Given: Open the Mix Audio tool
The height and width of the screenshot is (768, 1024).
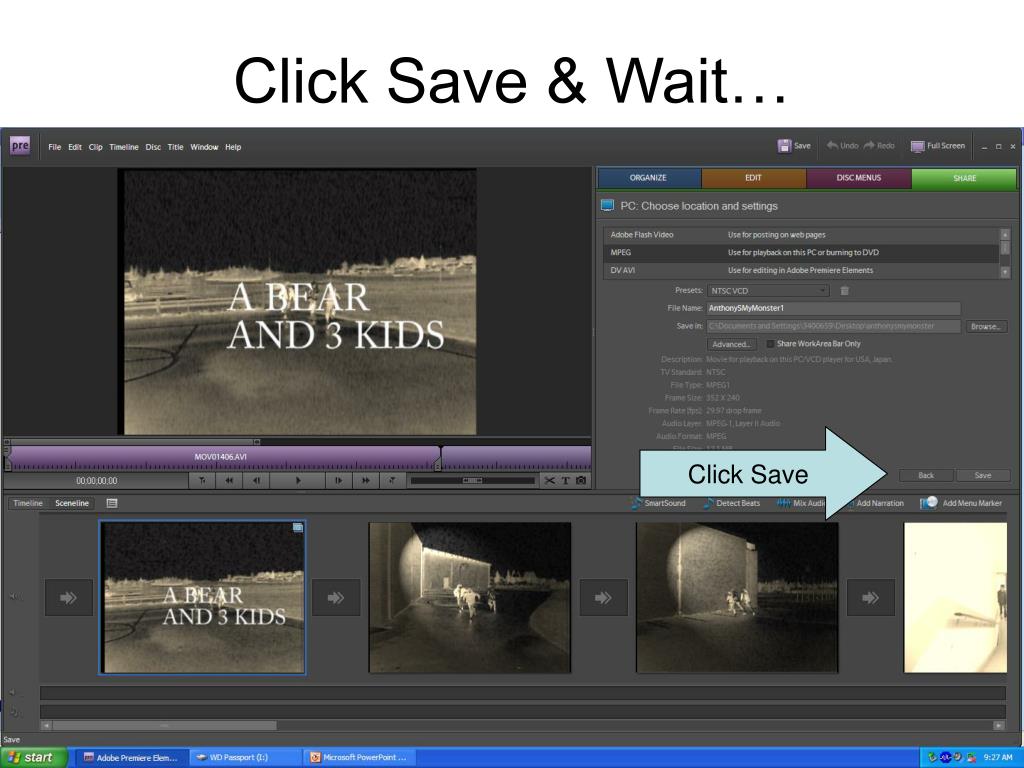Looking at the screenshot, I should 801,503.
